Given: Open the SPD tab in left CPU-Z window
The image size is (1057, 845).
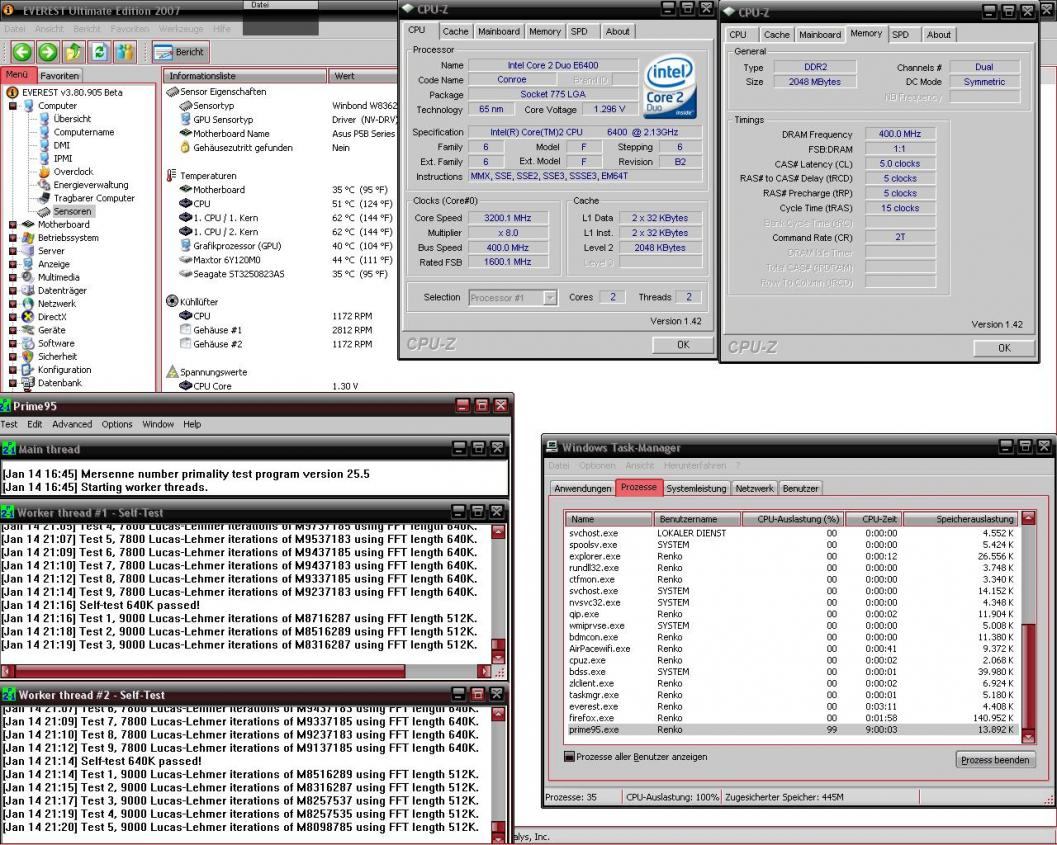Looking at the screenshot, I should coord(578,32).
